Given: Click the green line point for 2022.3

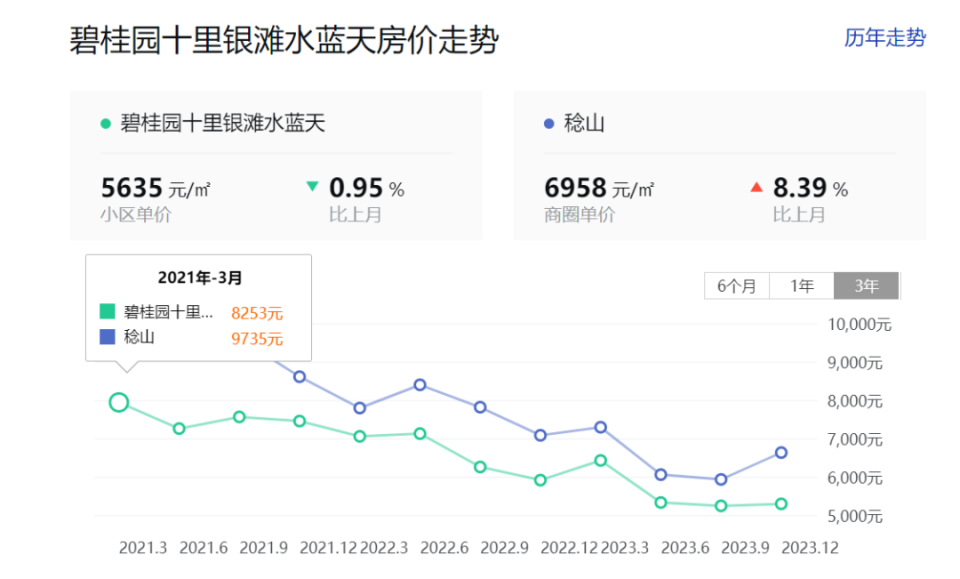Looking at the screenshot, I should (360, 436).
